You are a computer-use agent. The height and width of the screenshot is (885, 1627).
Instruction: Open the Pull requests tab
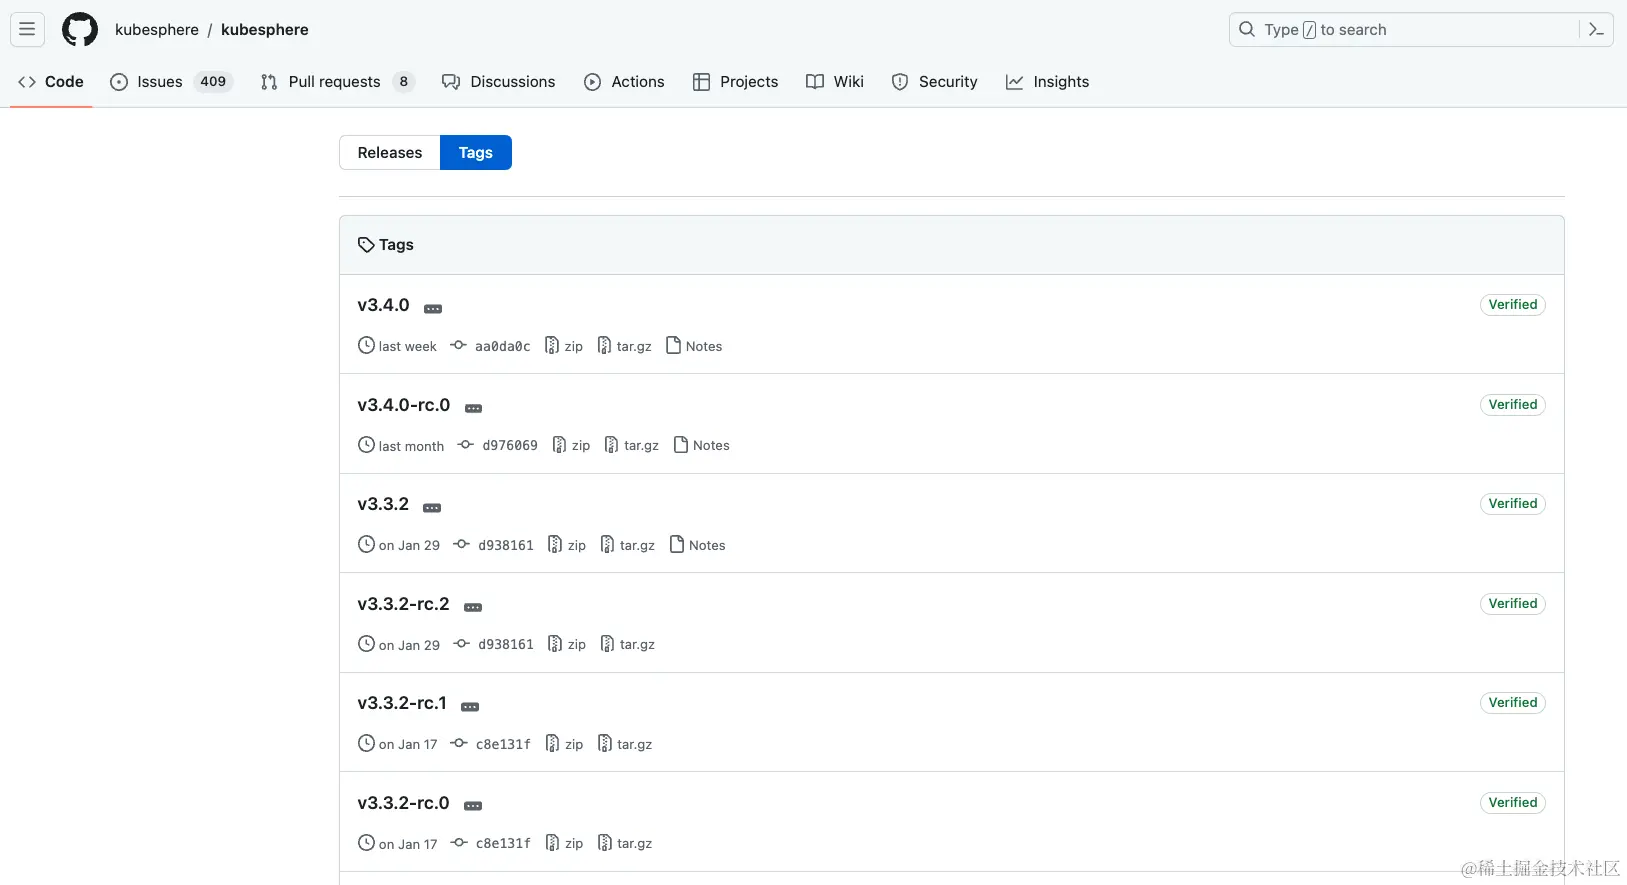337,82
